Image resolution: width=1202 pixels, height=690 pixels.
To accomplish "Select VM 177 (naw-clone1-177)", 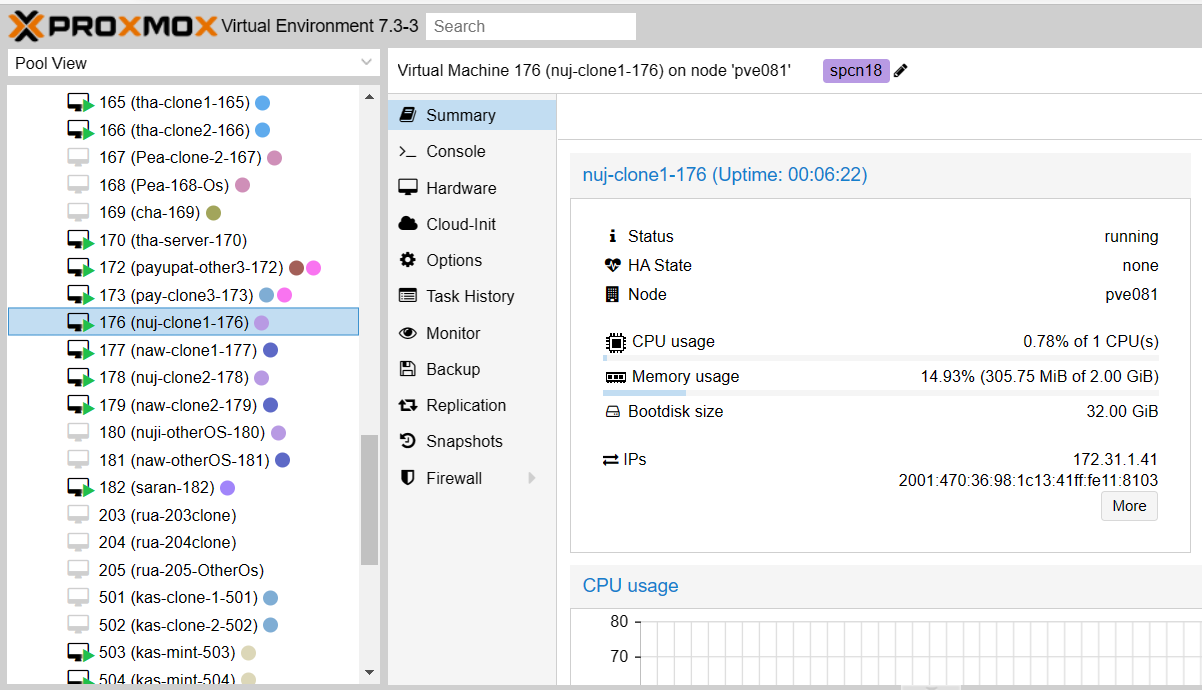I will click(x=183, y=350).
